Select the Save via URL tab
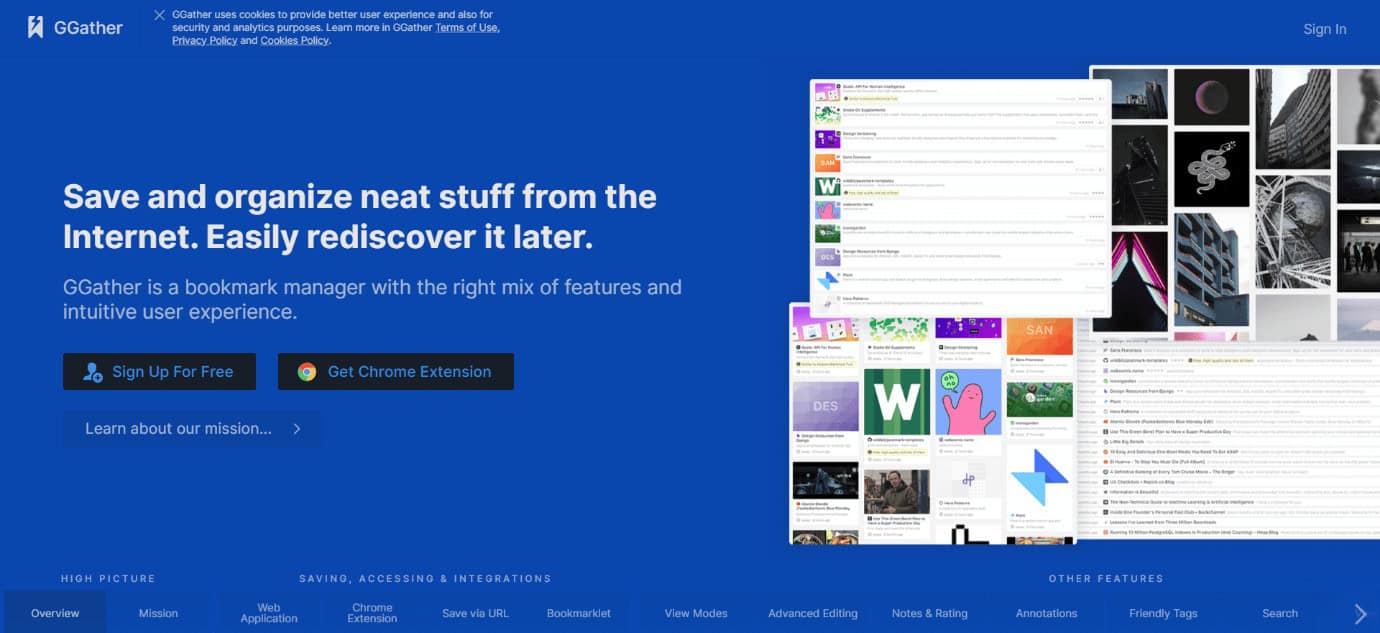Viewport: 1380px width, 633px height. point(476,613)
